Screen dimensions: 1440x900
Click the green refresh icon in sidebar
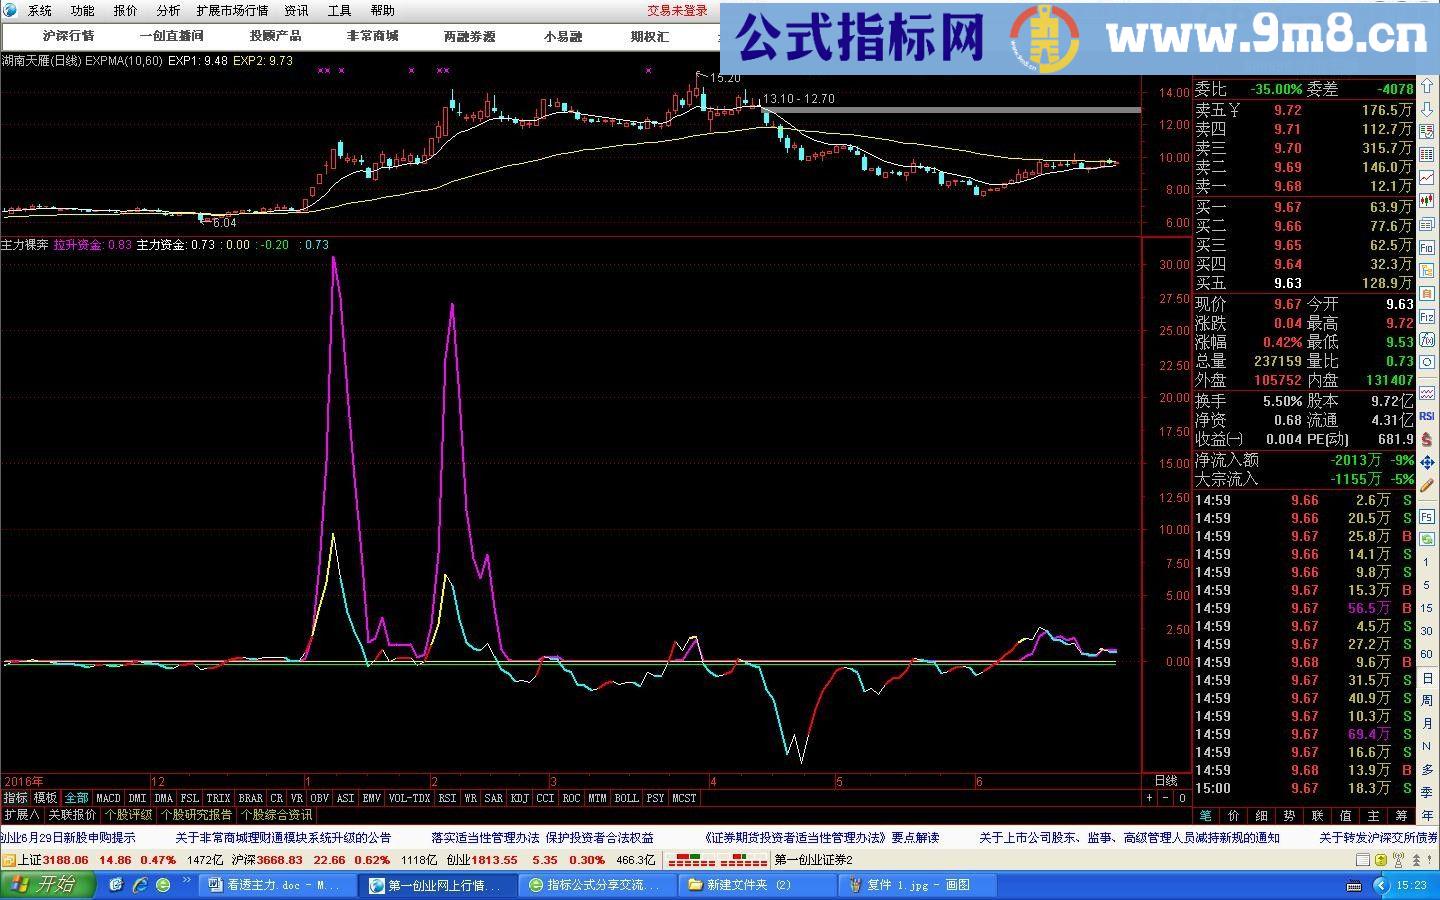(1427, 539)
